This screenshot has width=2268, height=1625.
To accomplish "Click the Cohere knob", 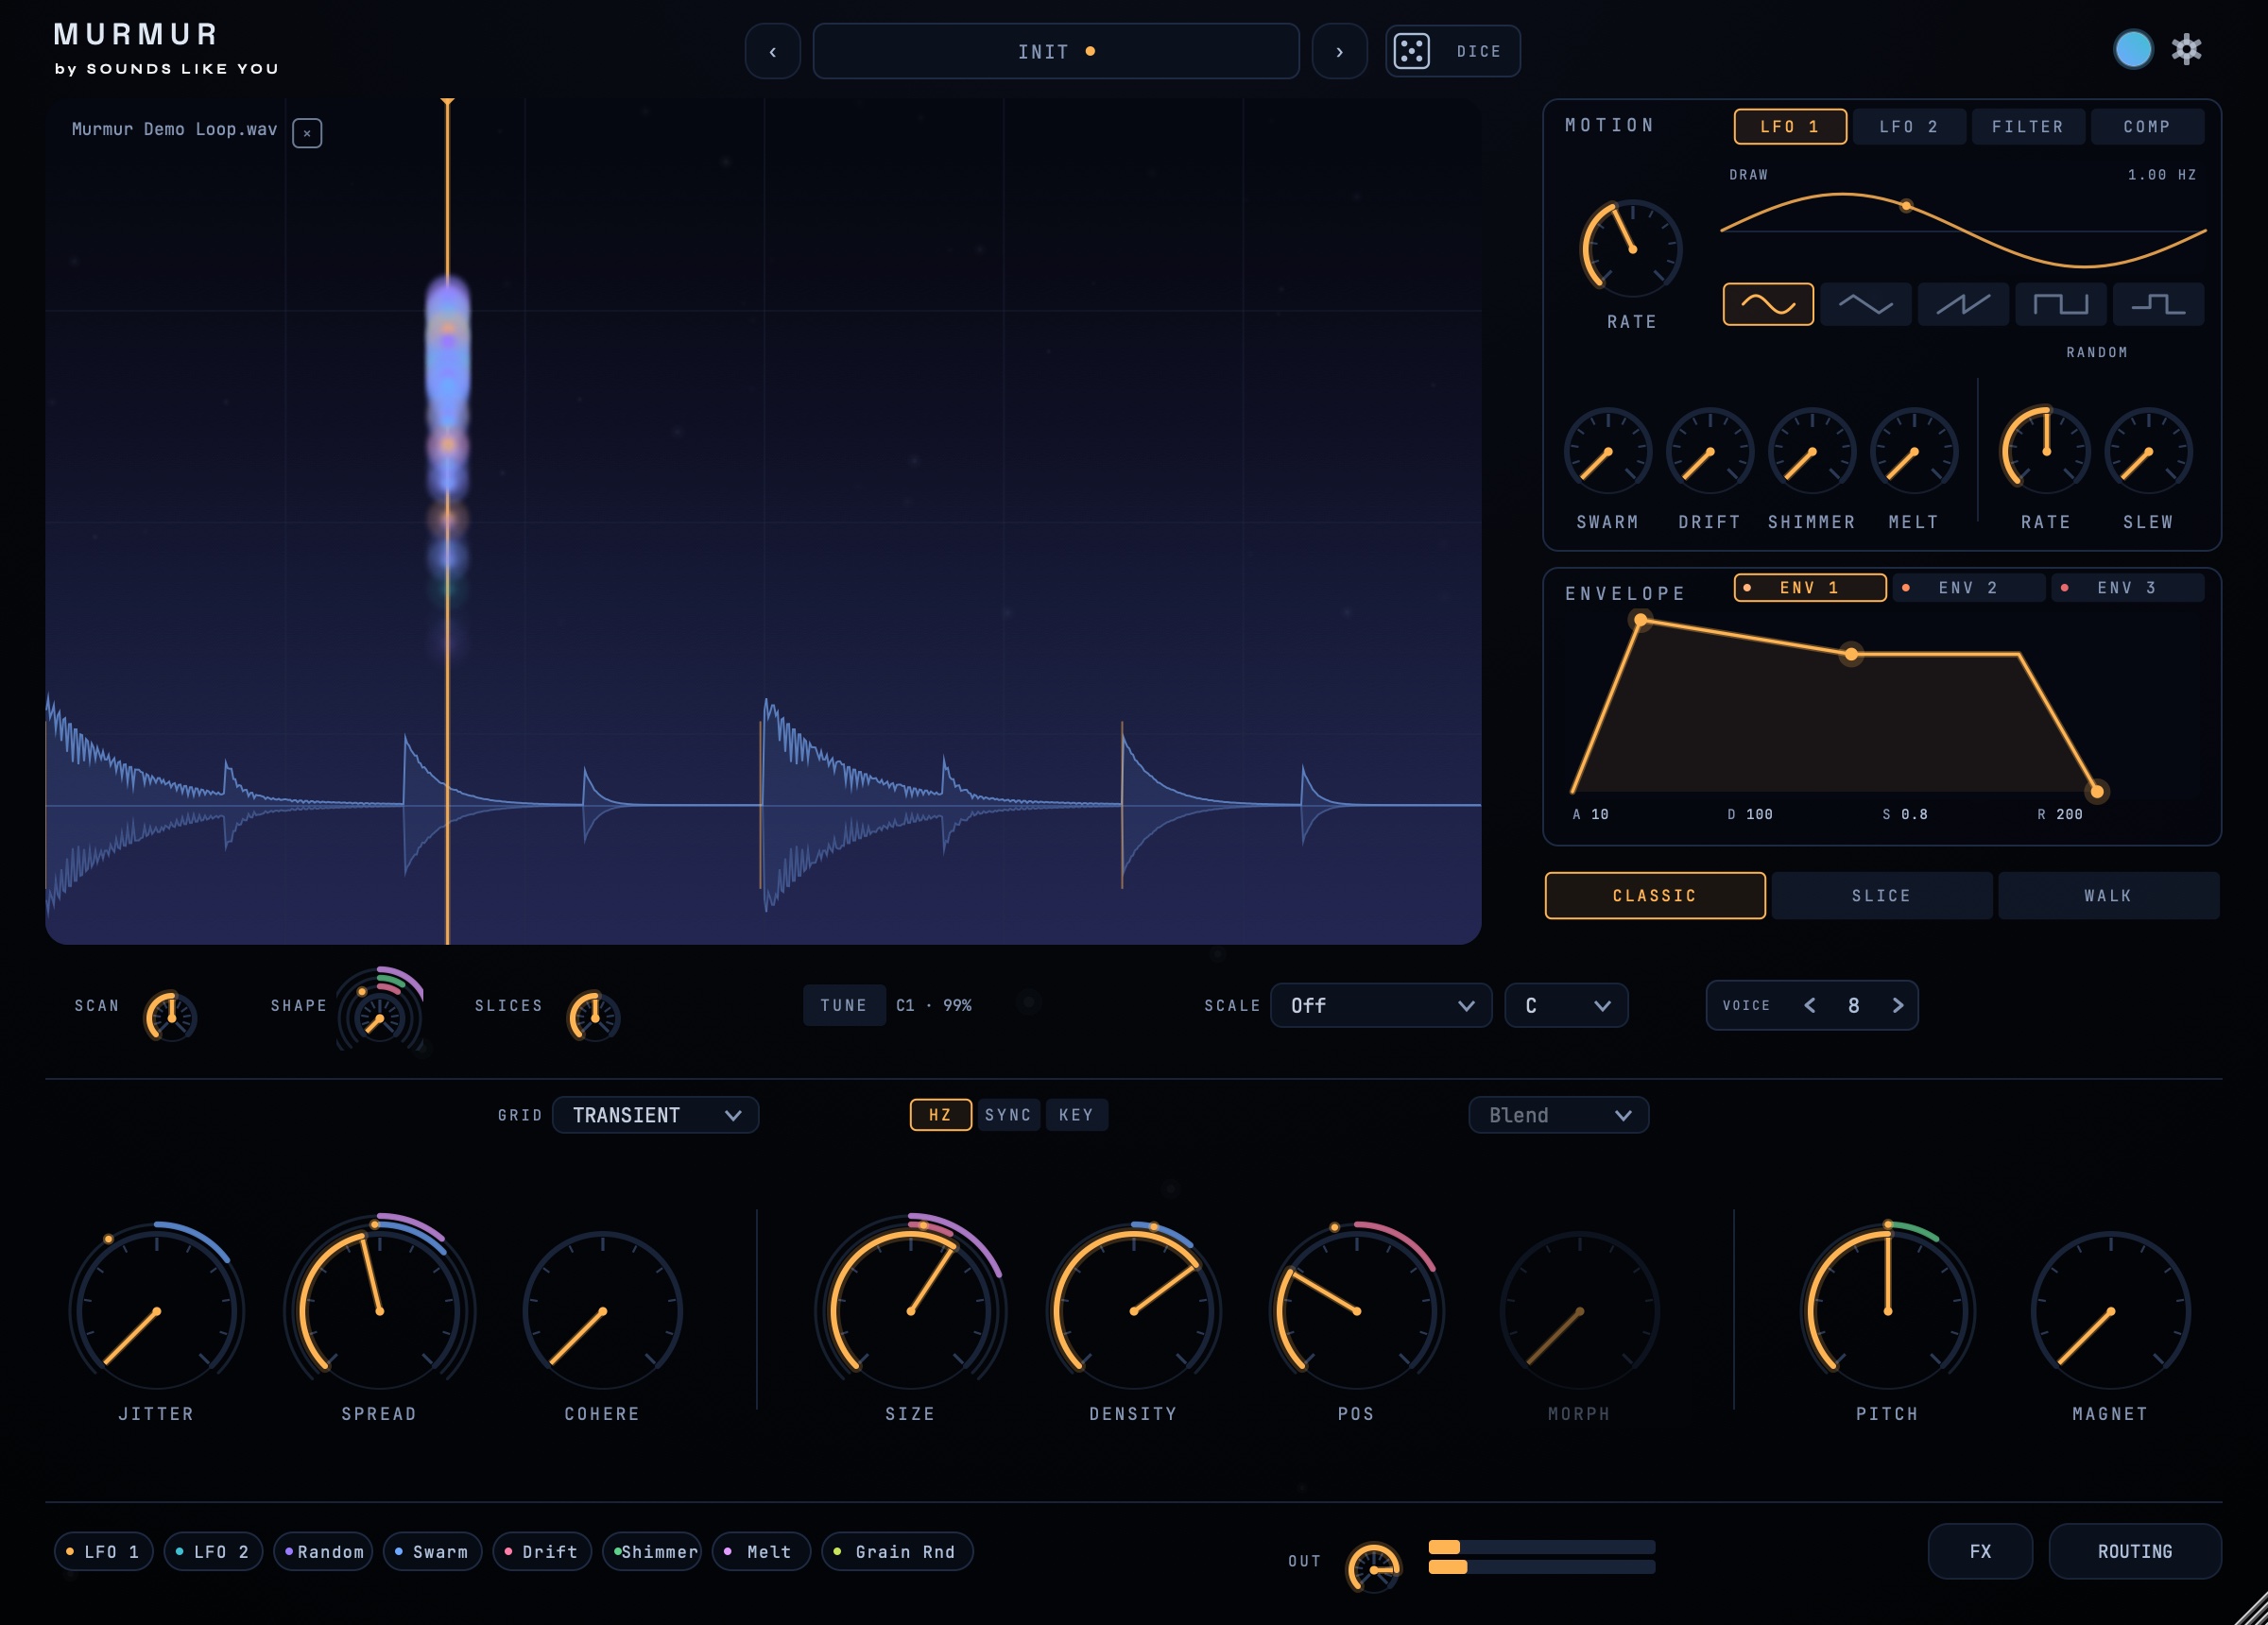I will pyautogui.click(x=602, y=1310).
